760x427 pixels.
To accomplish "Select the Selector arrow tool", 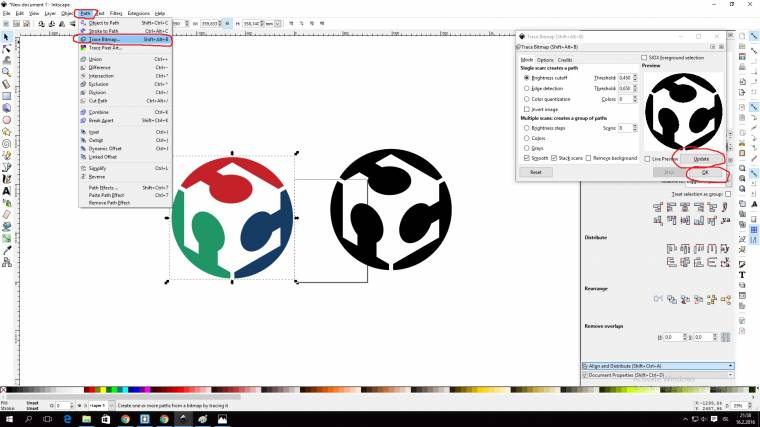I will 6,37.
